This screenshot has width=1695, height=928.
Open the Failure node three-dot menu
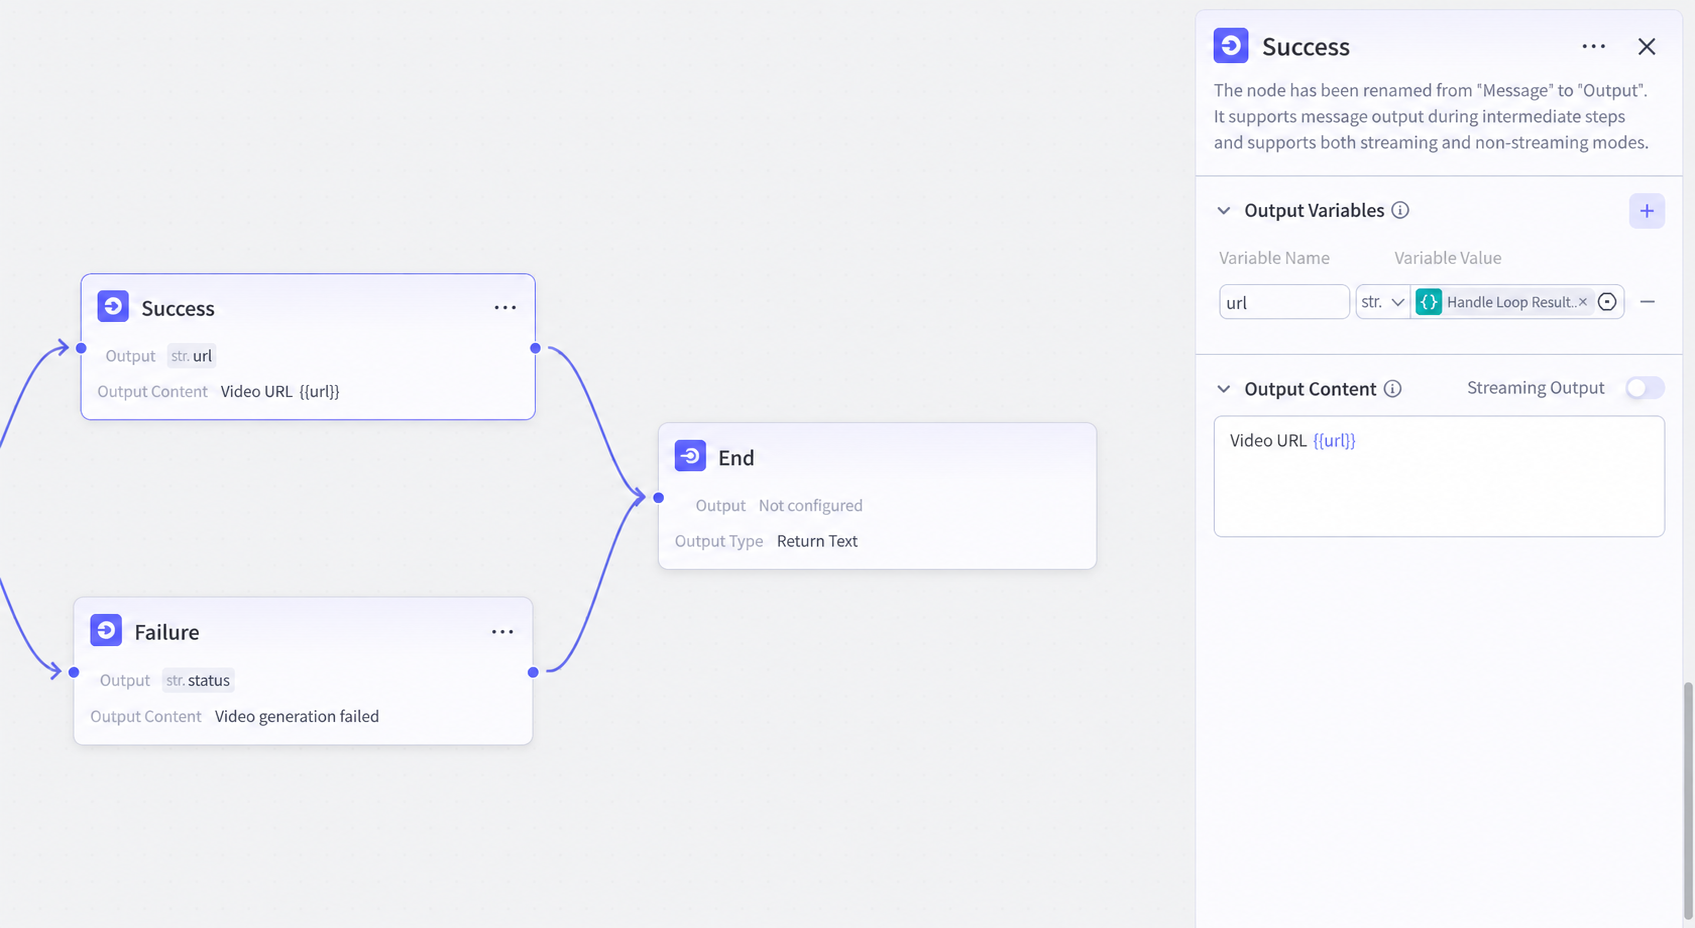pyautogui.click(x=502, y=632)
